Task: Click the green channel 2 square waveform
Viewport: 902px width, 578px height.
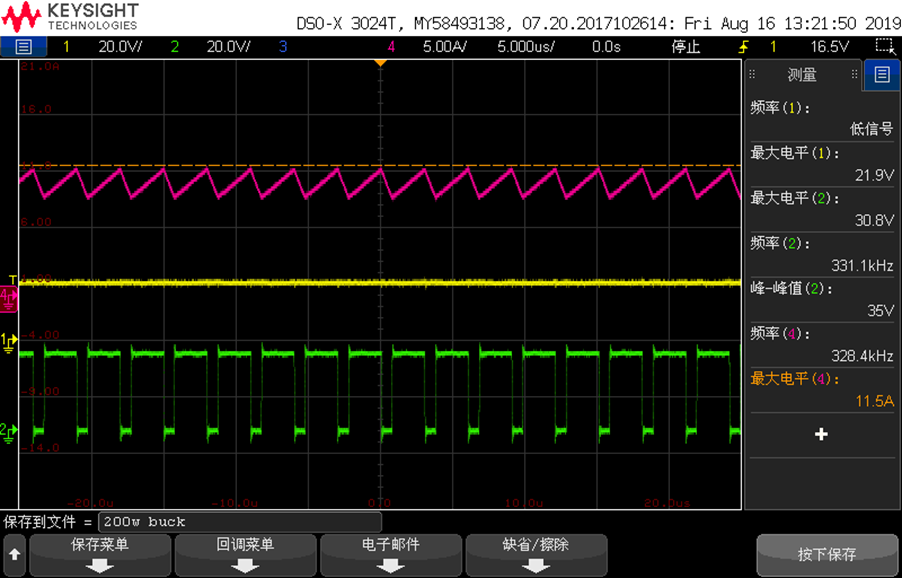Action: 380,391
